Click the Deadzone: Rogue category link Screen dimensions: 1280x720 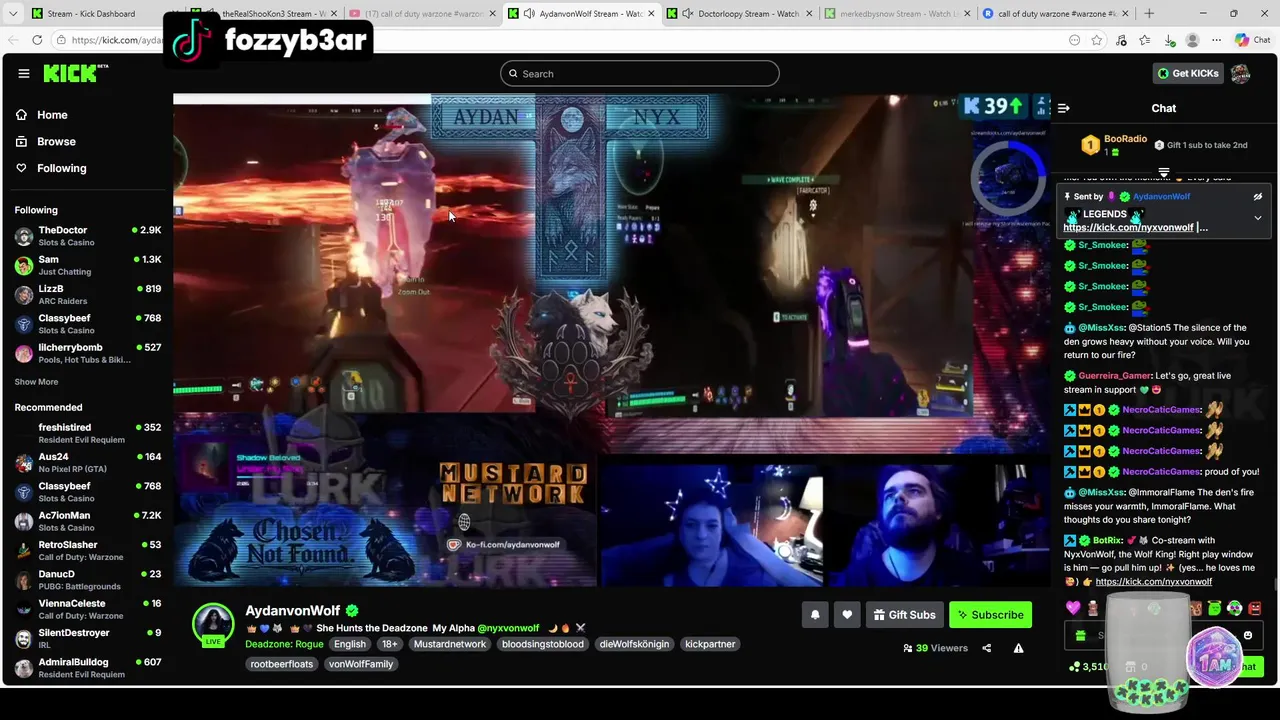(284, 644)
